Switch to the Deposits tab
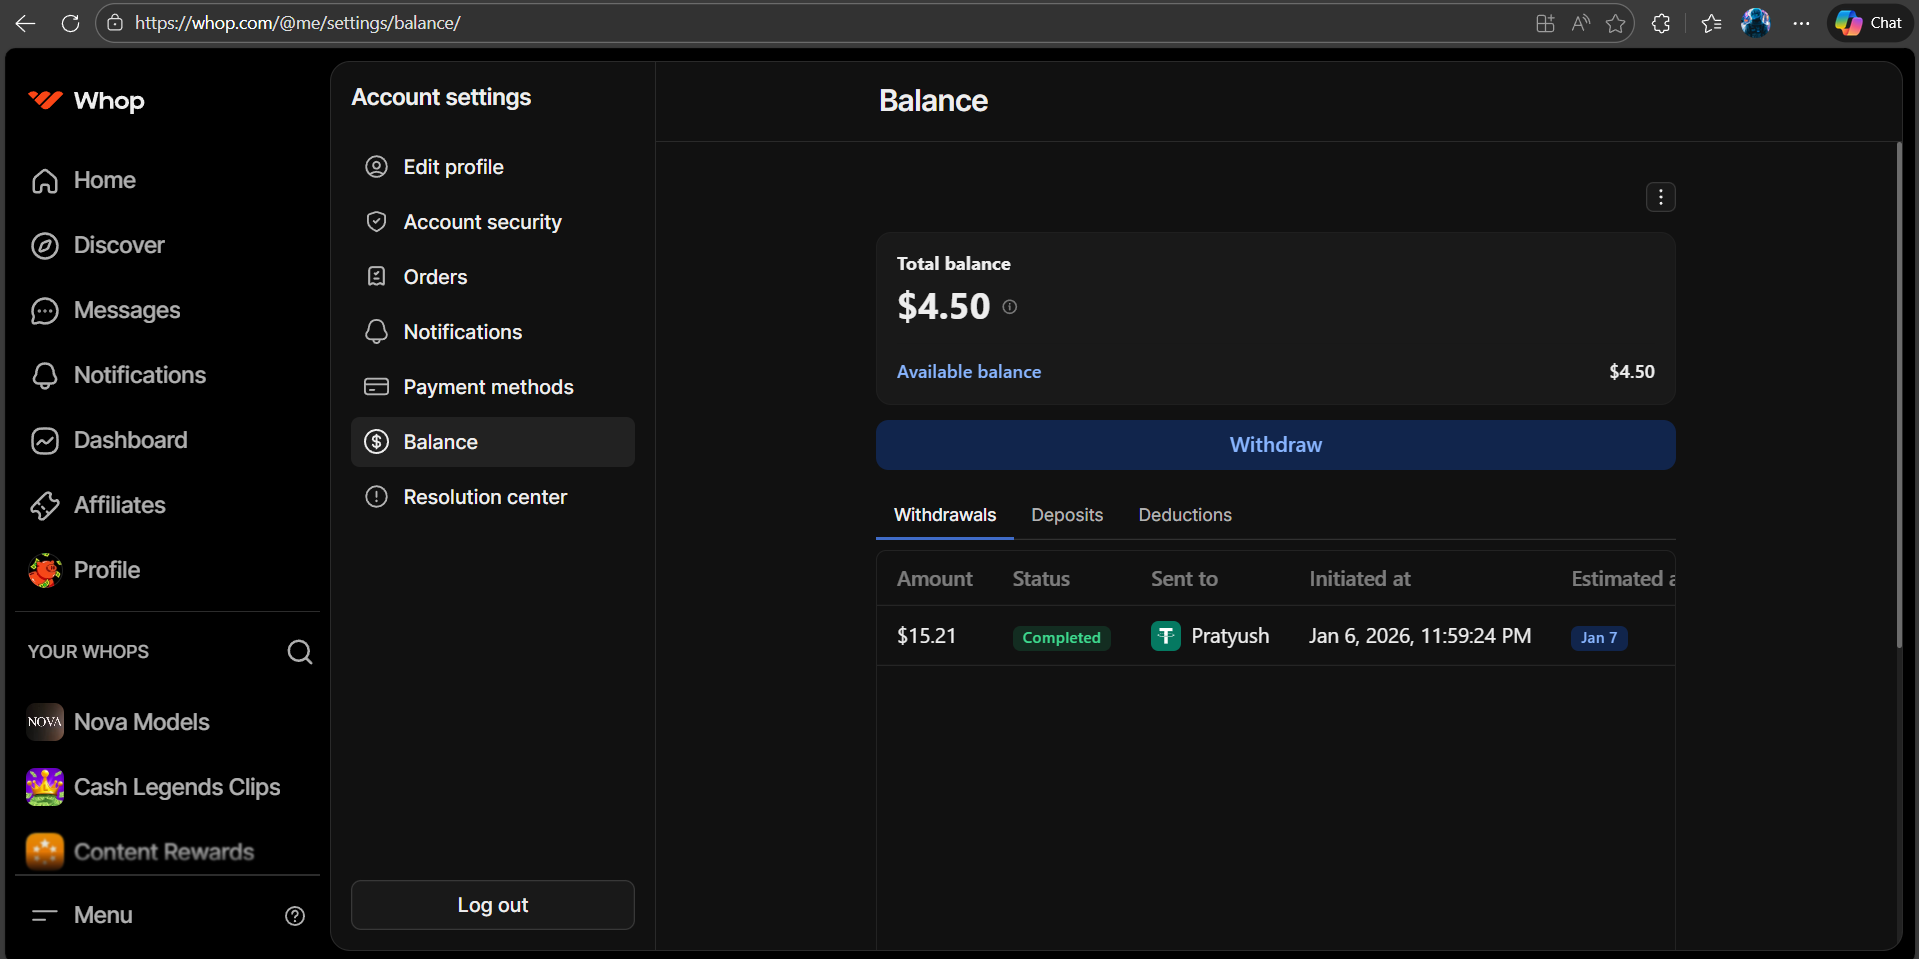 click(x=1067, y=515)
